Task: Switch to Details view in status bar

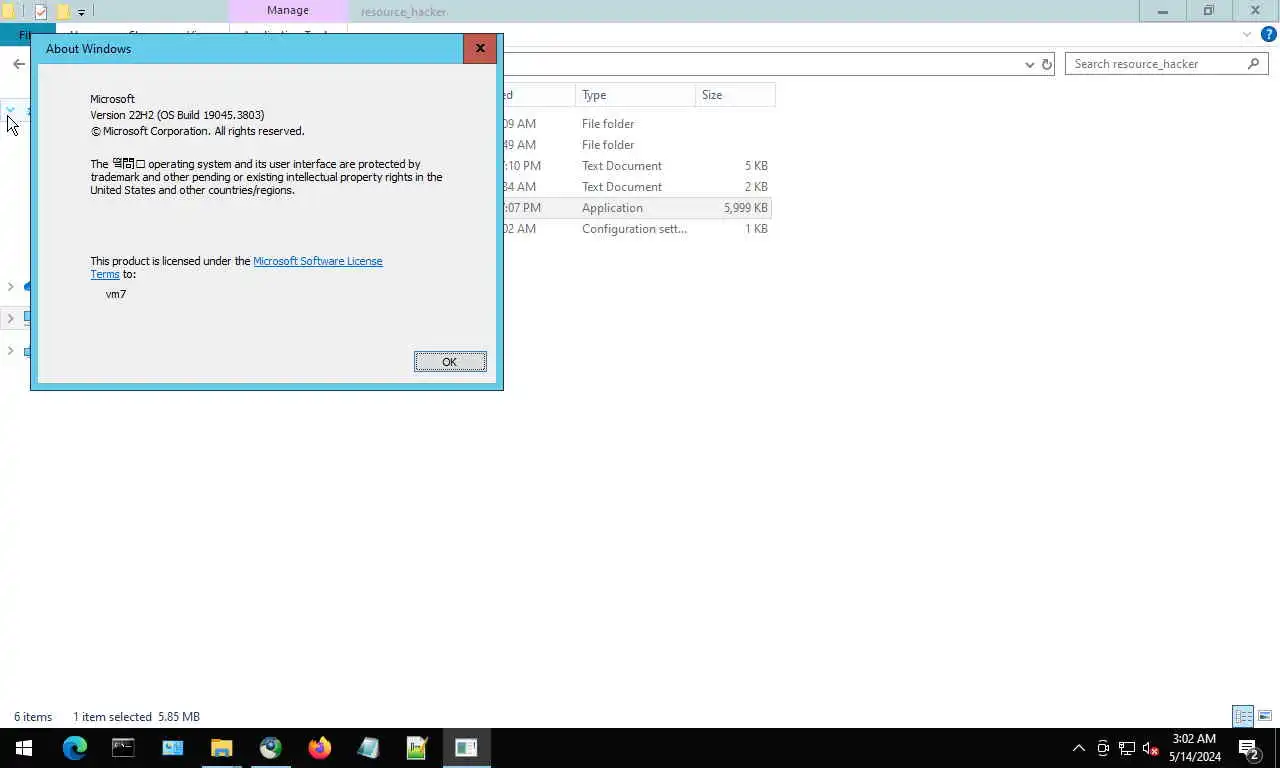Action: point(1243,716)
